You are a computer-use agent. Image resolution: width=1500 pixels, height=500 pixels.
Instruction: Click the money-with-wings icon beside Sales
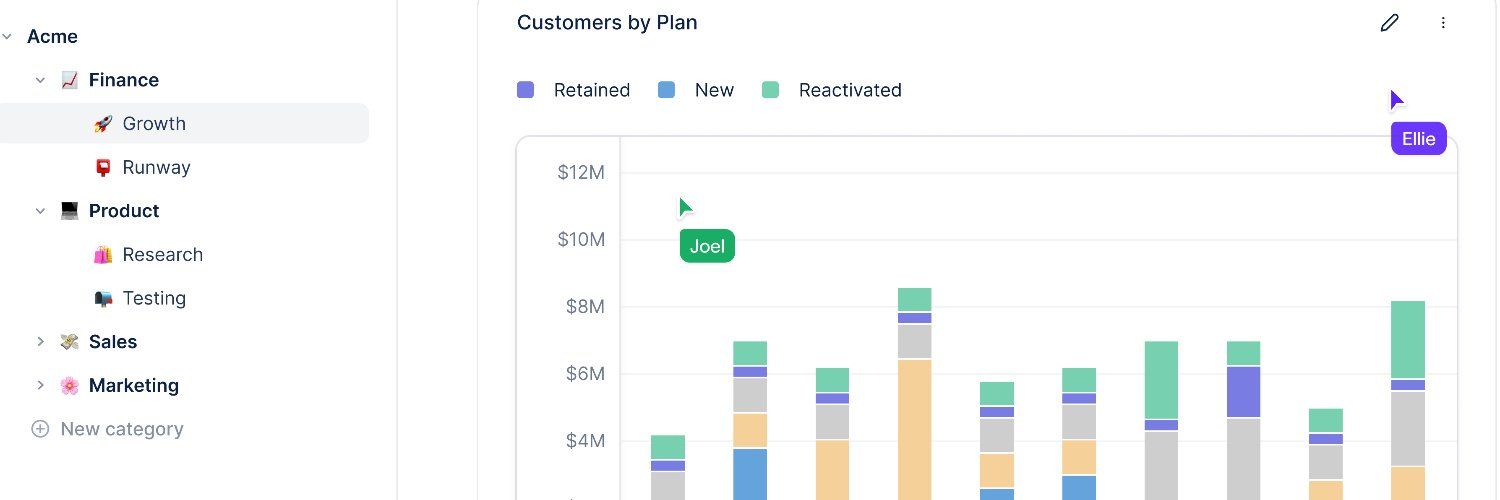[x=69, y=342]
